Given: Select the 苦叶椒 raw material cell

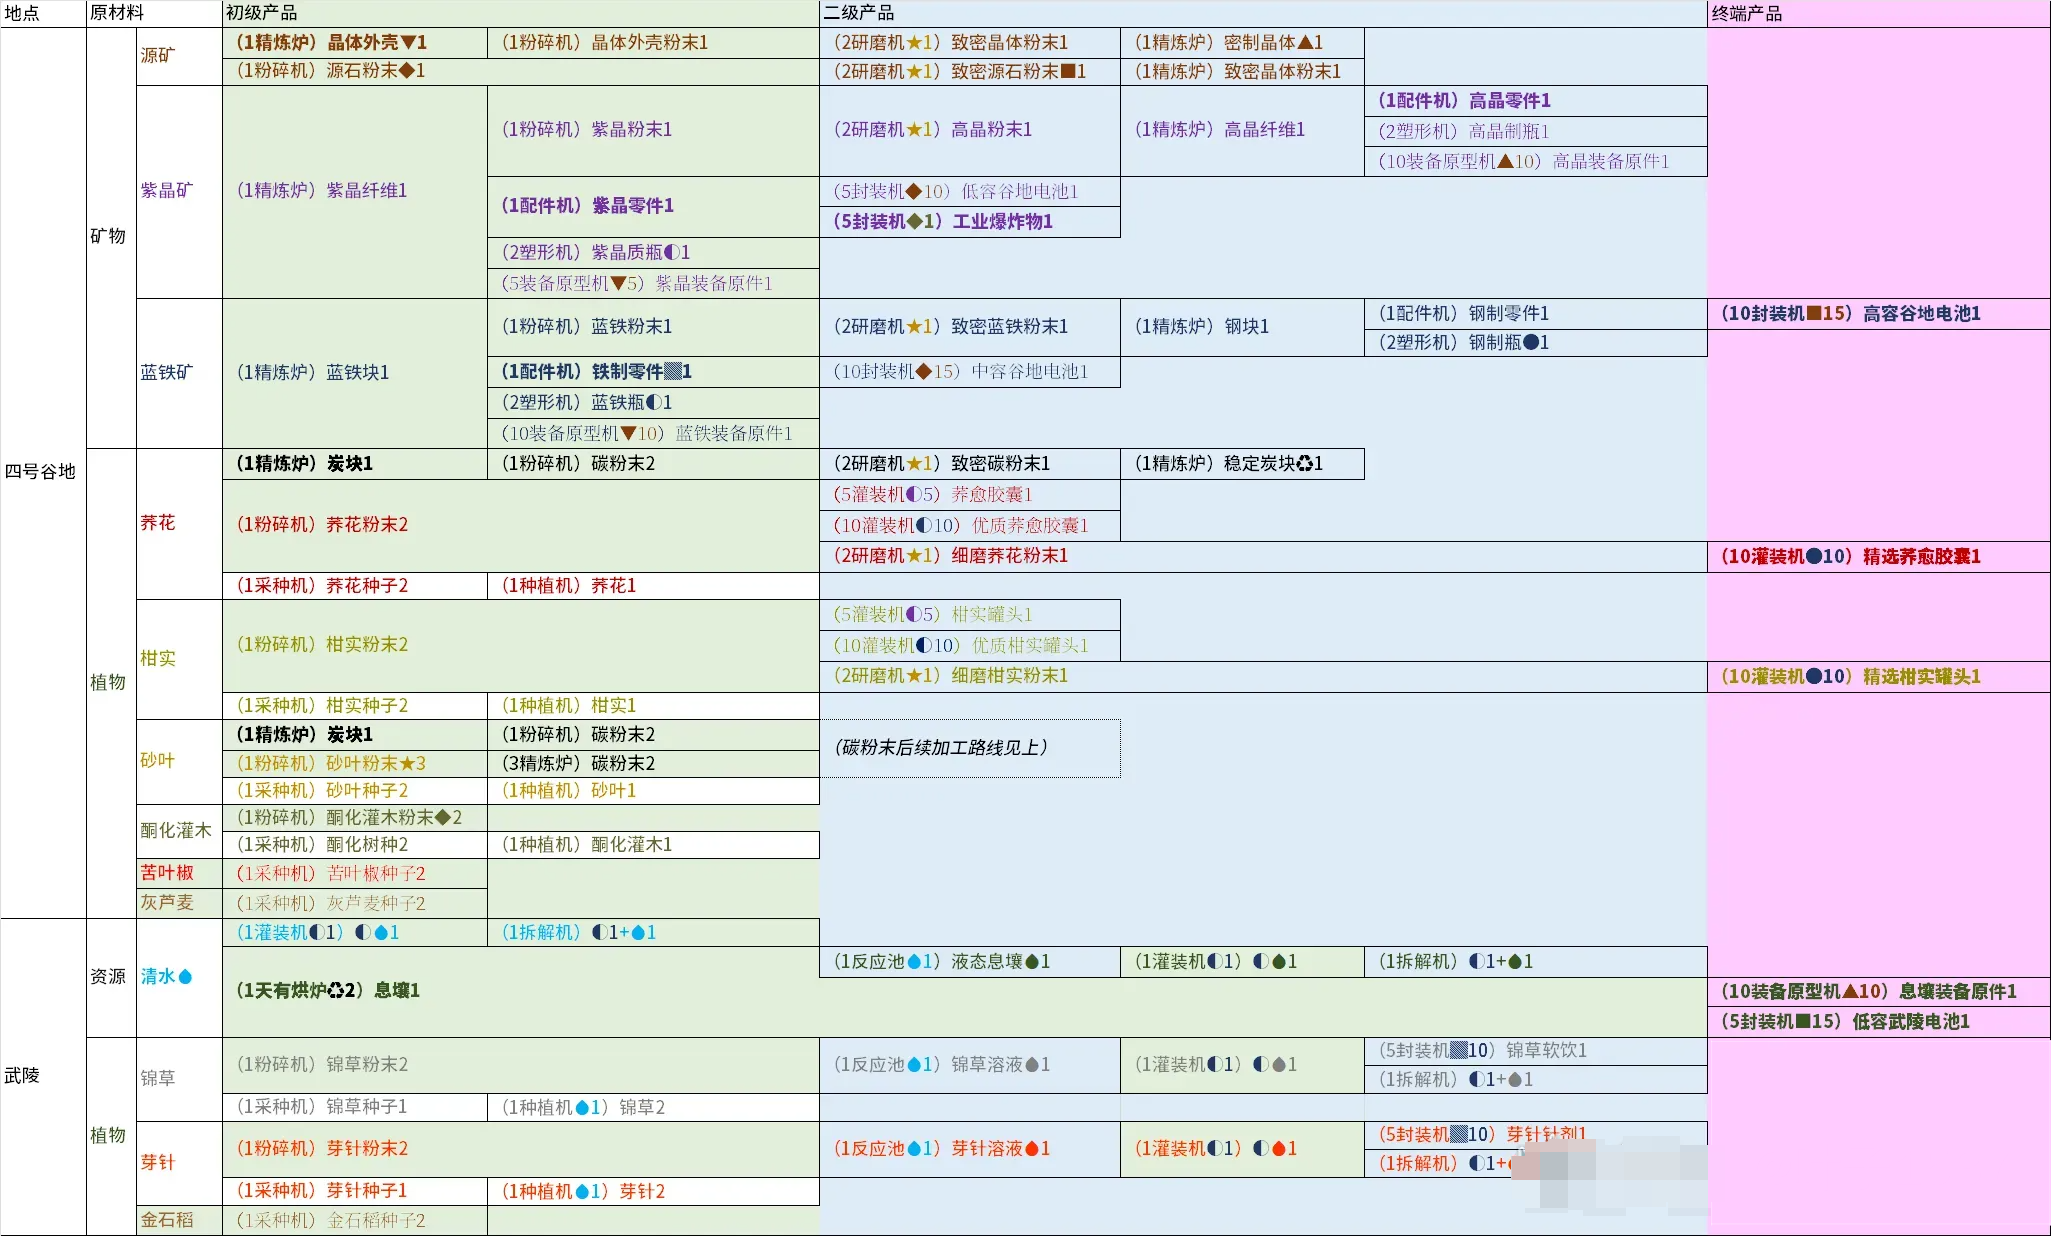Looking at the screenshot, I should click(x=179, y=873).
